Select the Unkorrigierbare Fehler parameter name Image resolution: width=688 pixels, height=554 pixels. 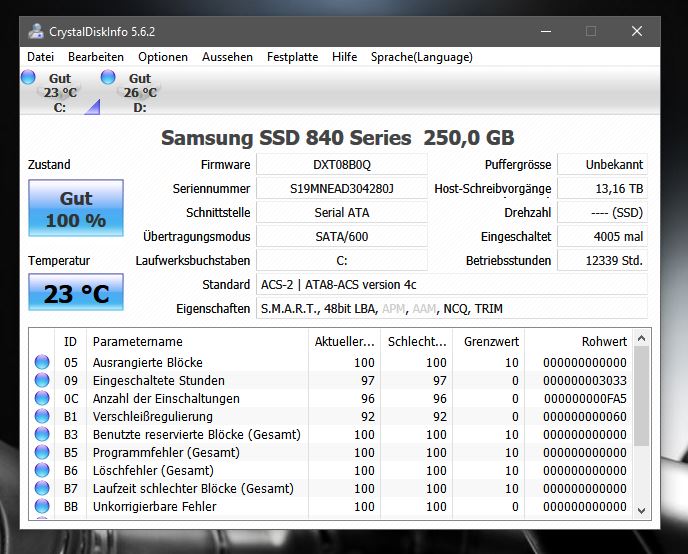coord(154,506)
